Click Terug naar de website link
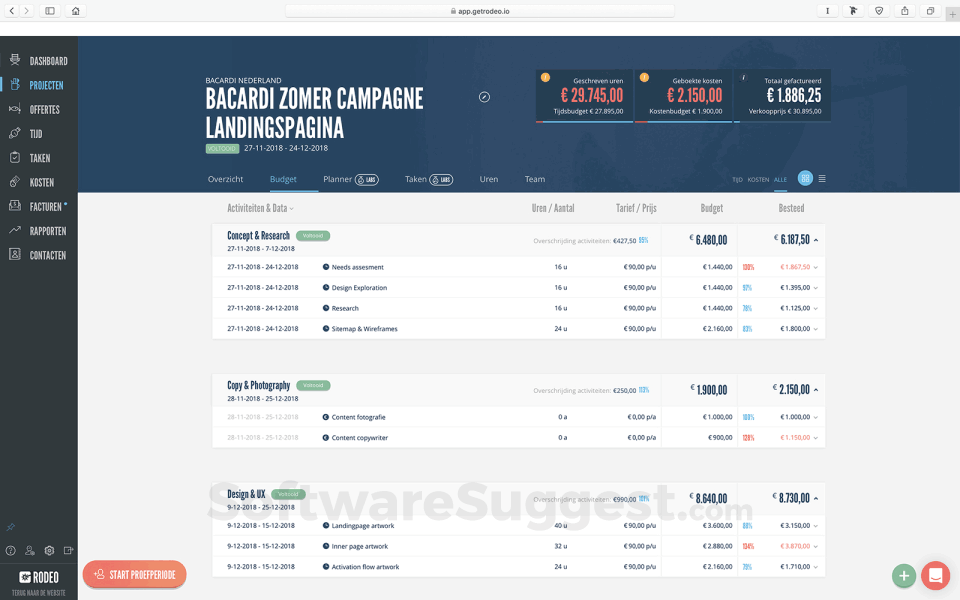960x600 pixels. click(x=39, y=593)
